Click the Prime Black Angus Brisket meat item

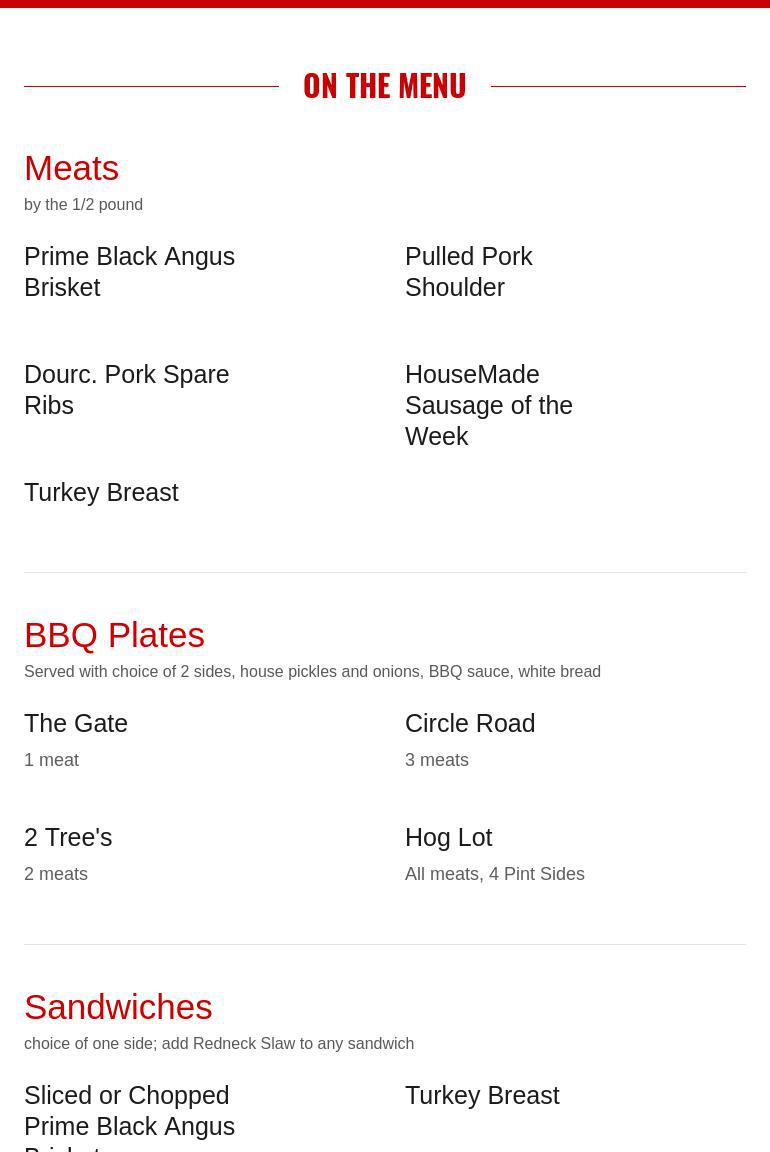[129, 271]
